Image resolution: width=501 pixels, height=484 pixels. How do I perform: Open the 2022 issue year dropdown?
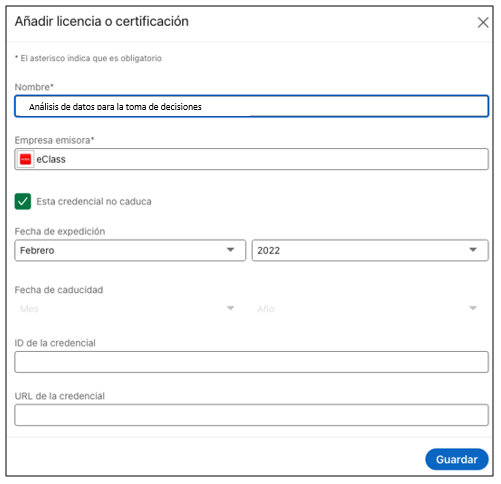[370, 250]
